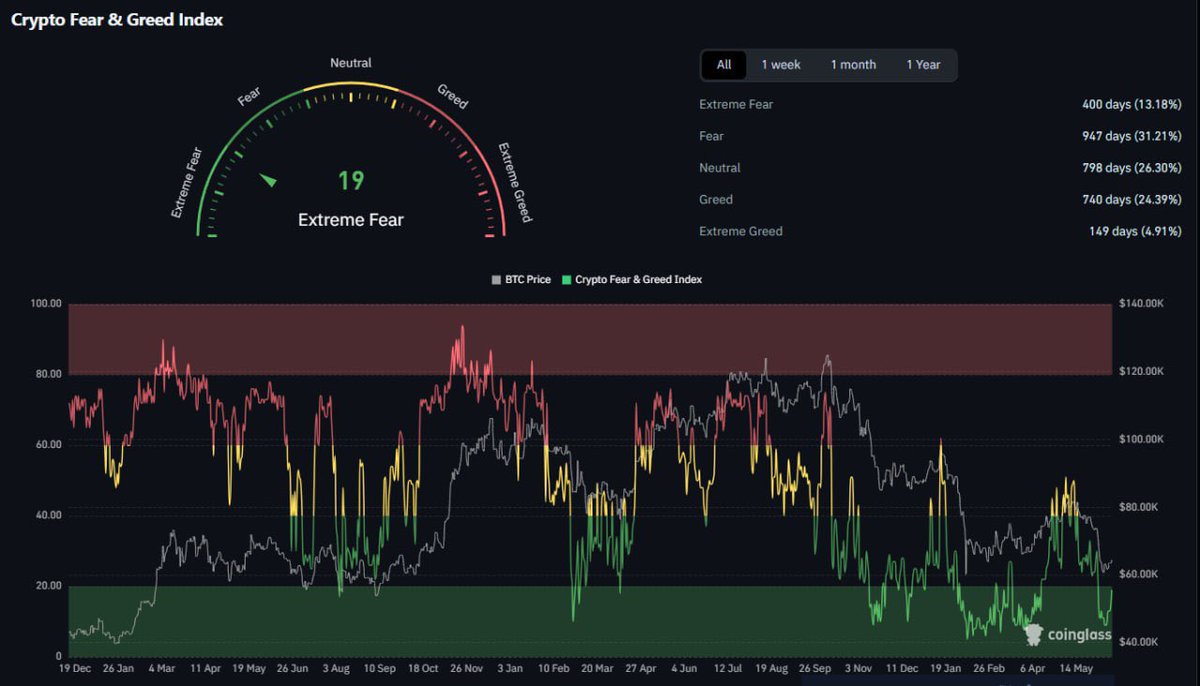
Task: Click the gray BTC Price legend swatch
Action: tap(496, 280)
